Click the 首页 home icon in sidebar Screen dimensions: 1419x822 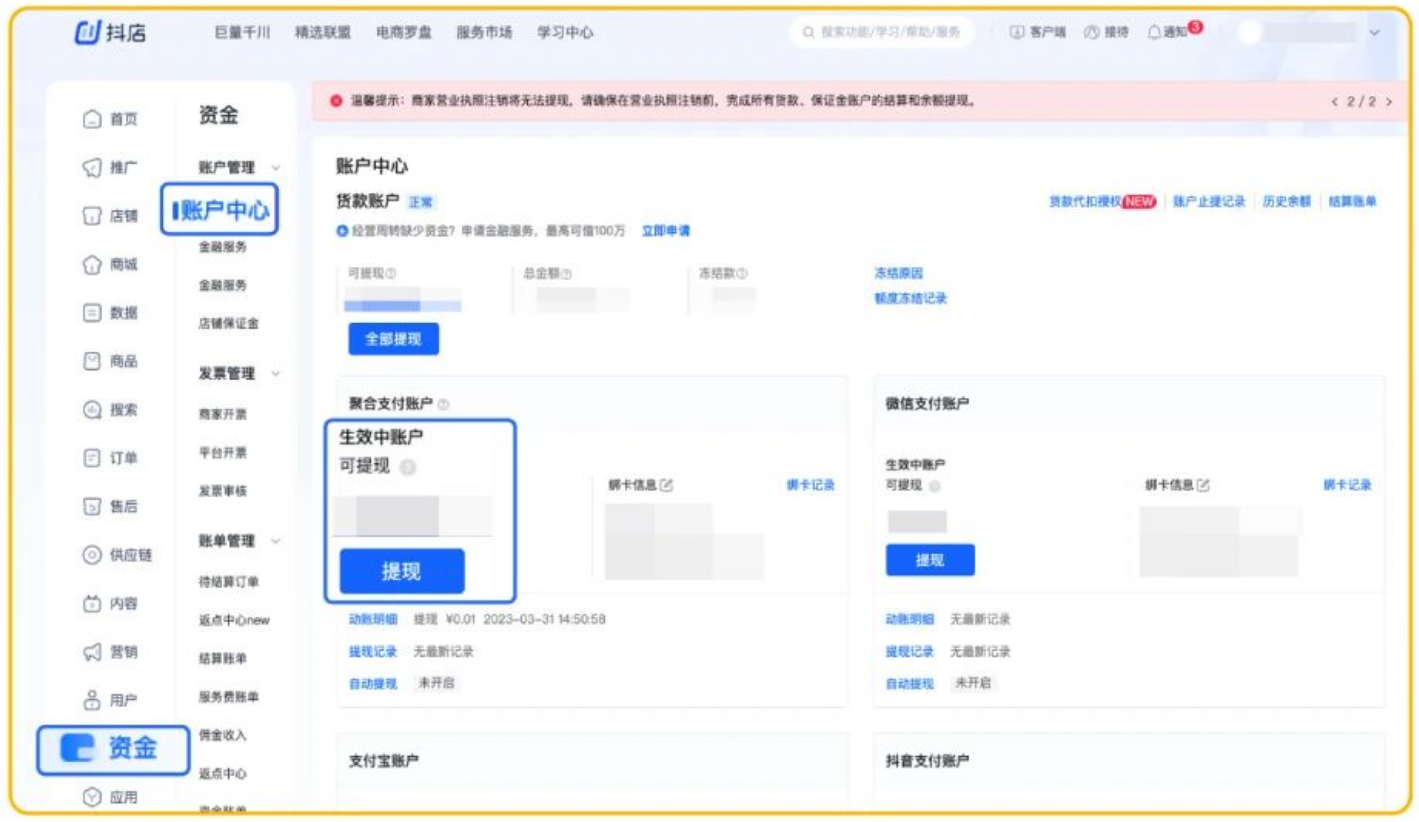click(92, 119)
